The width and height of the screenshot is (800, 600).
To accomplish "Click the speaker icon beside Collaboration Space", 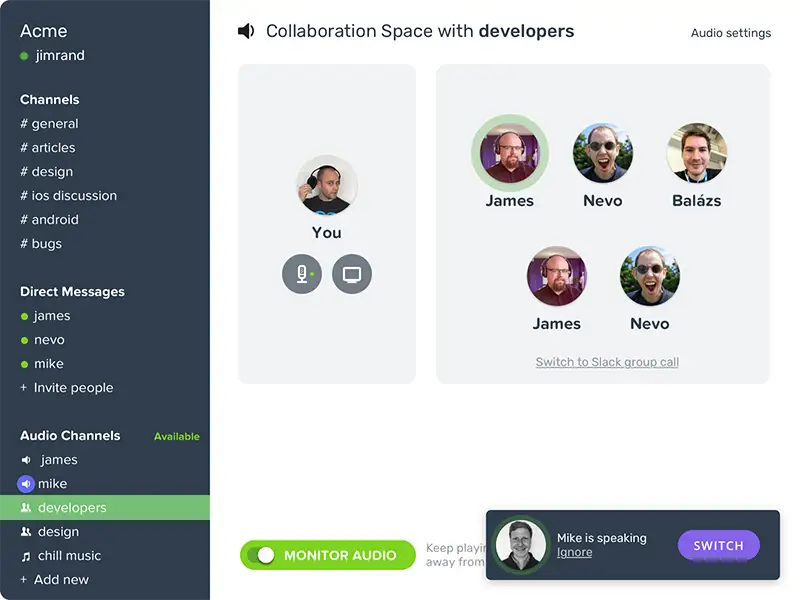I will [246, 32].
